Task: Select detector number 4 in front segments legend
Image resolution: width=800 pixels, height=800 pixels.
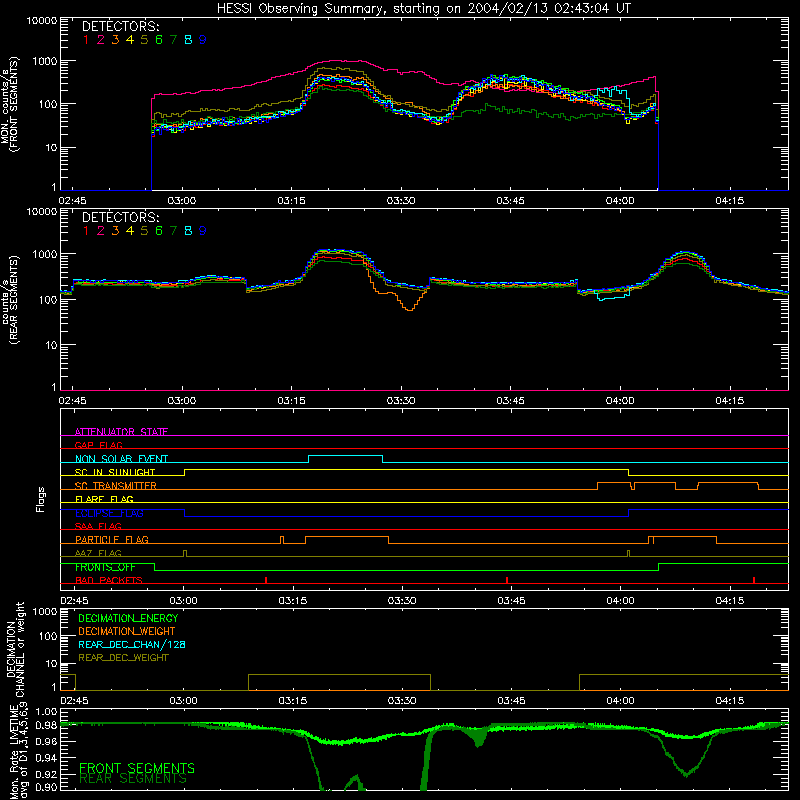Action: [130, 40]
